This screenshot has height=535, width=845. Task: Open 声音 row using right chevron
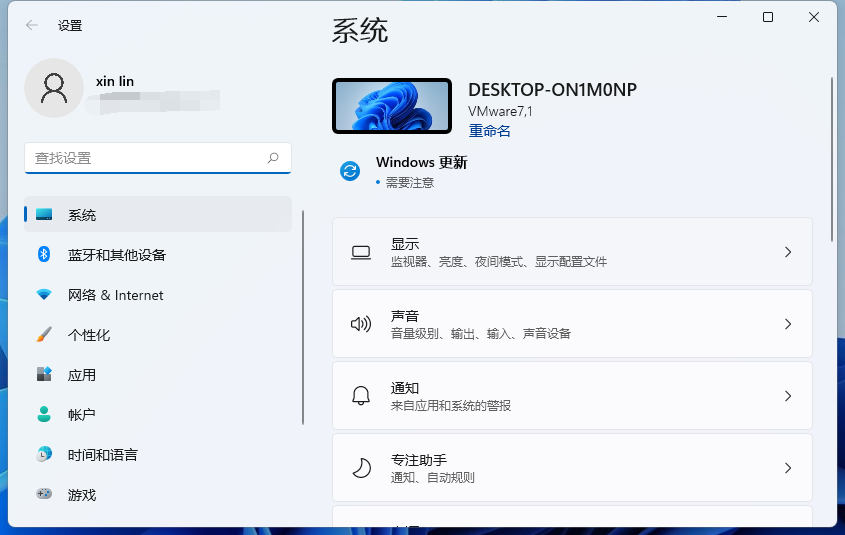[x=788, y=324]
